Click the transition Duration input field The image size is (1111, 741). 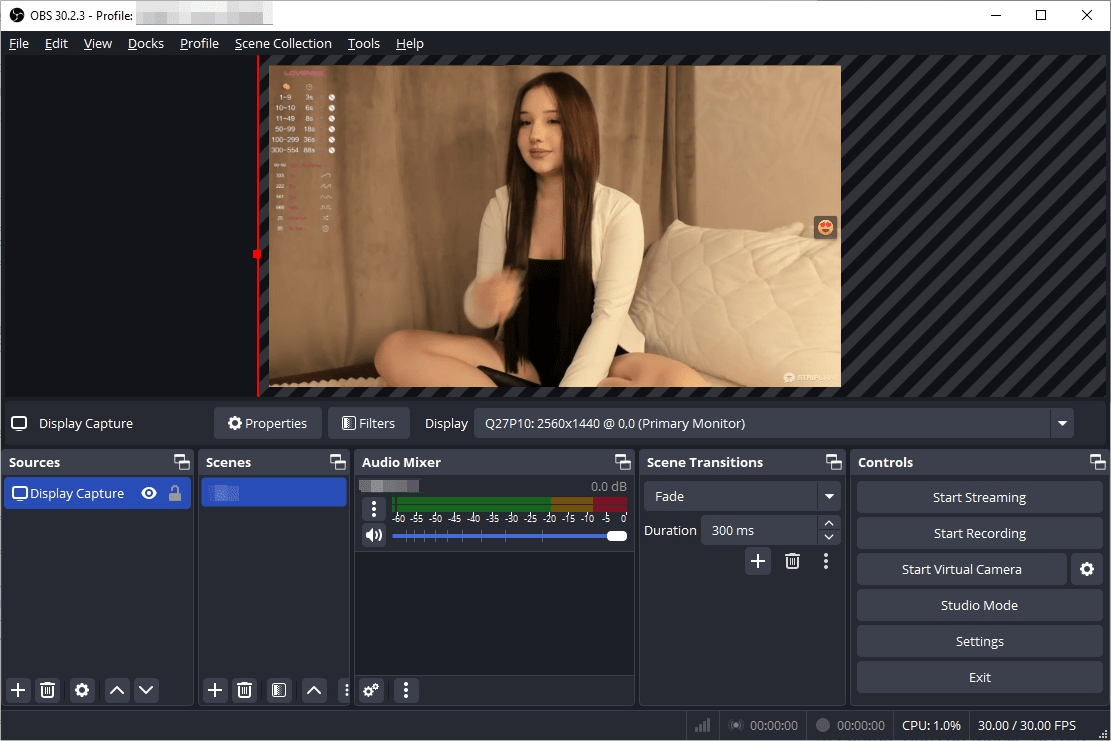(x=758, y=530)
